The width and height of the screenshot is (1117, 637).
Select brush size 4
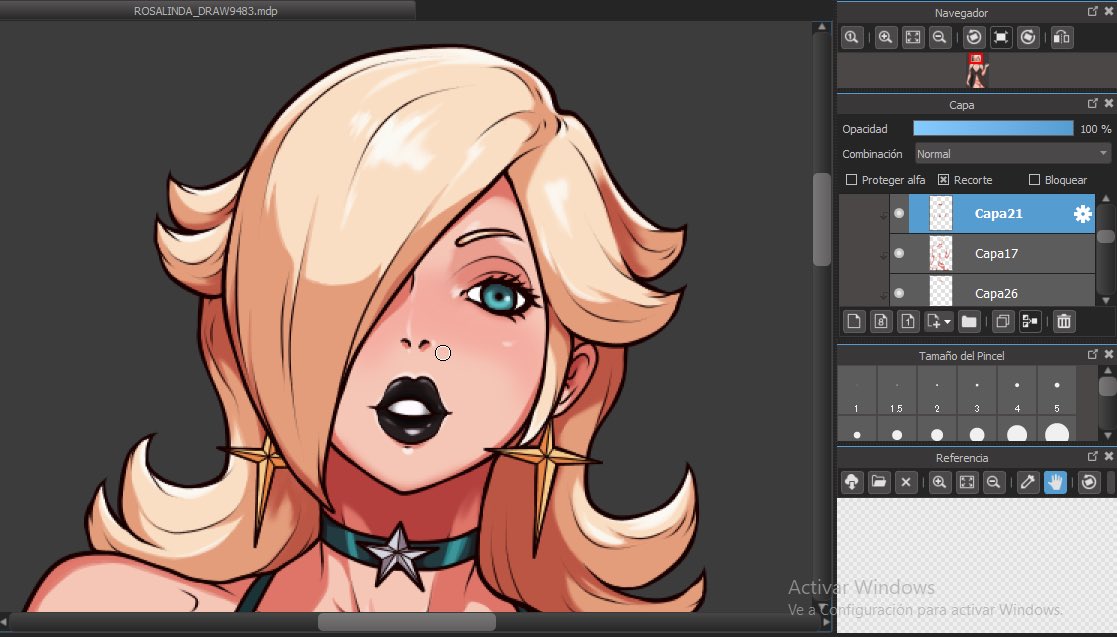(x=1017, y=390)
